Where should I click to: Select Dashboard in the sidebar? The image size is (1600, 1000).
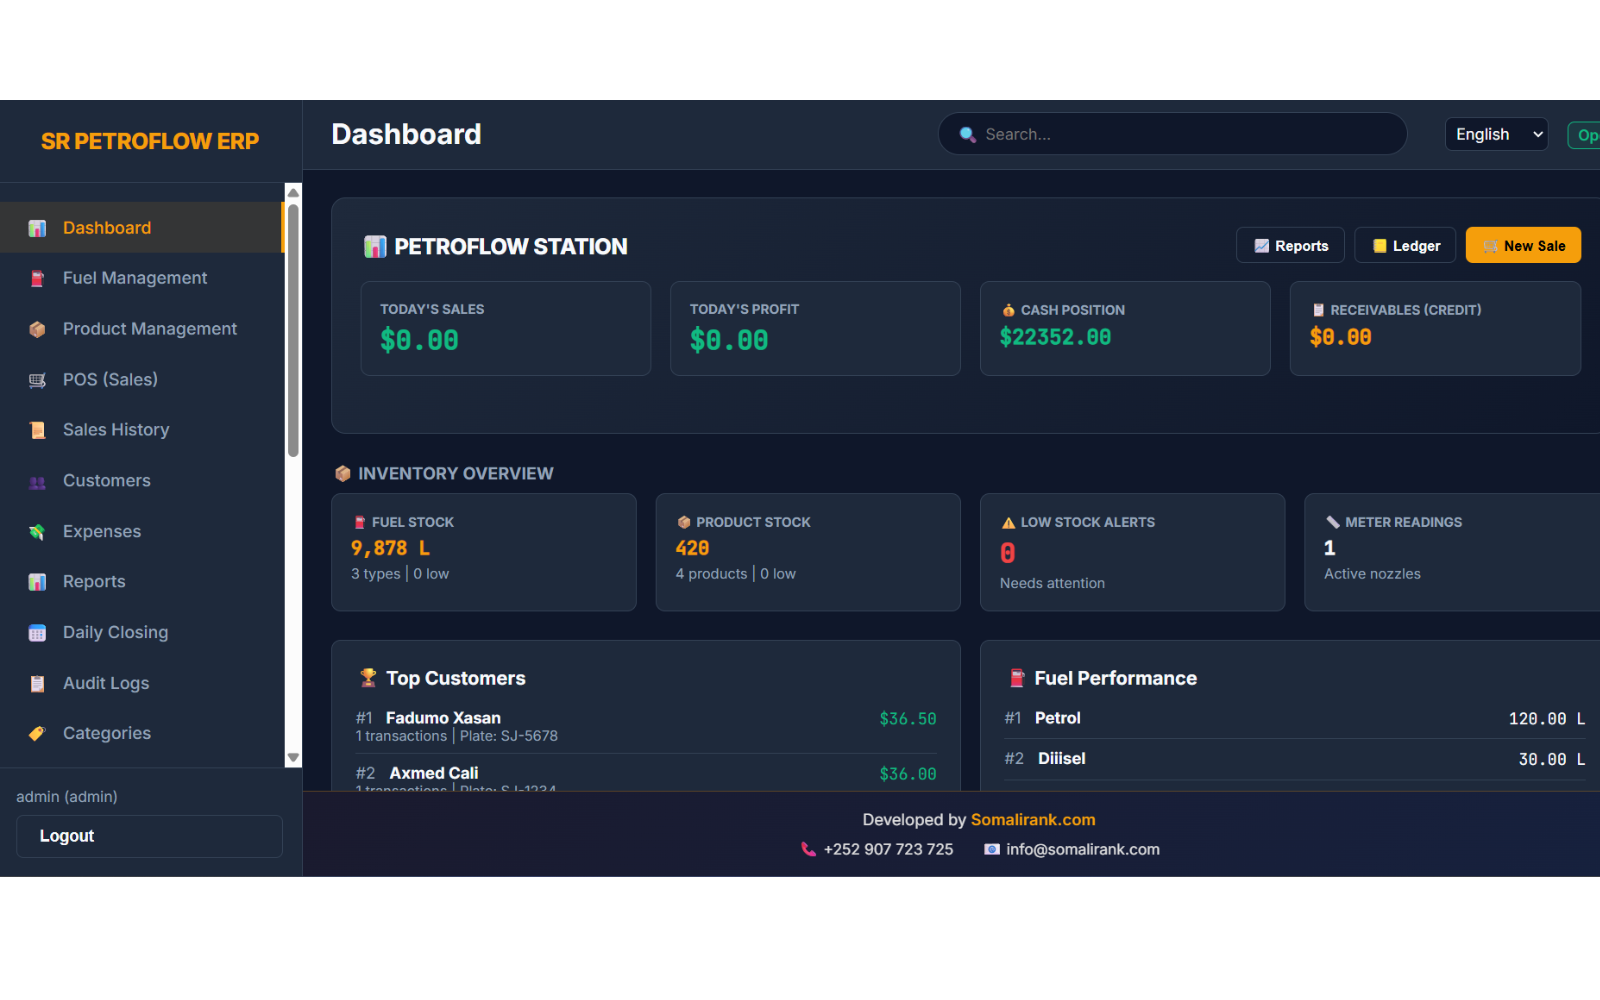106,228
